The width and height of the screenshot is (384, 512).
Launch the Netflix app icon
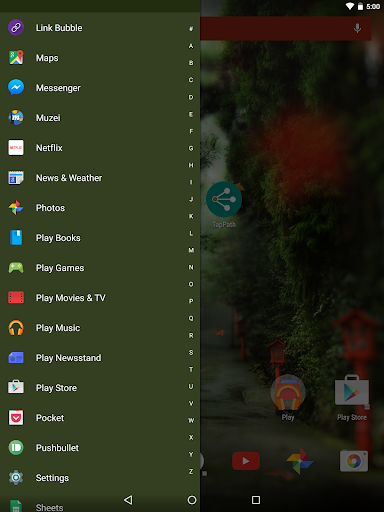point(16,148)
